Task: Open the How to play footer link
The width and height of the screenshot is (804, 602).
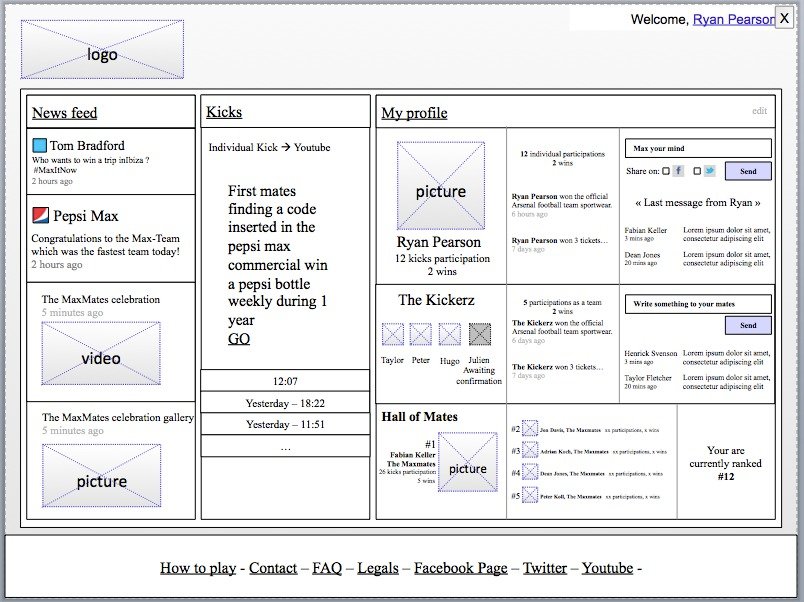Action: point(198,568)
